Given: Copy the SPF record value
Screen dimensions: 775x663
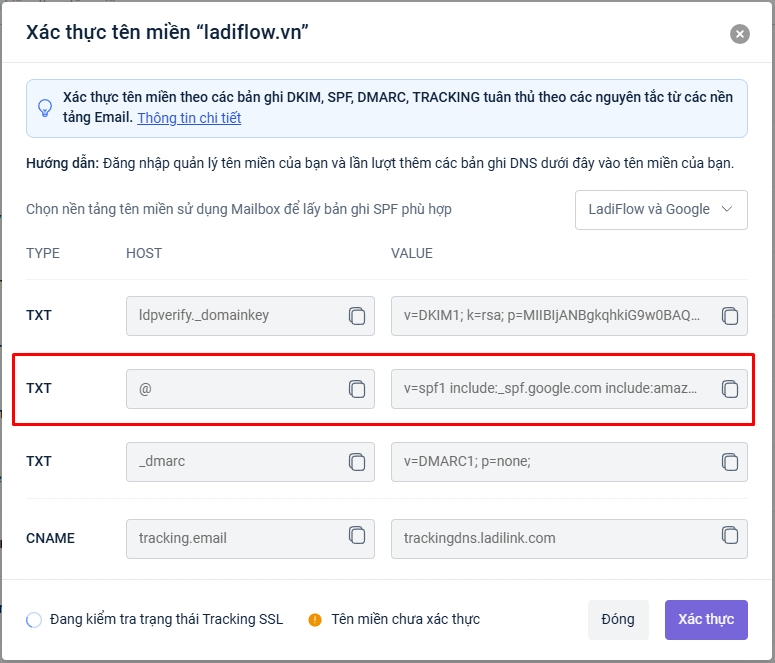Looking at the screenshot, I should pyautogui.click(x=730, y=389).
